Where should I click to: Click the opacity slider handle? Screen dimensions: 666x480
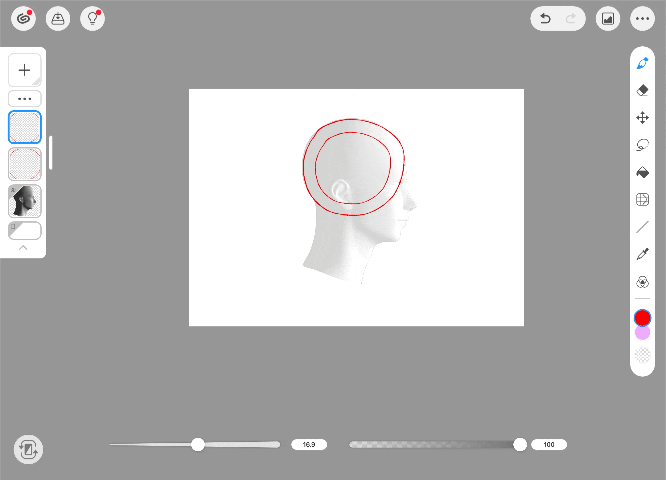(x=520, y=445)
